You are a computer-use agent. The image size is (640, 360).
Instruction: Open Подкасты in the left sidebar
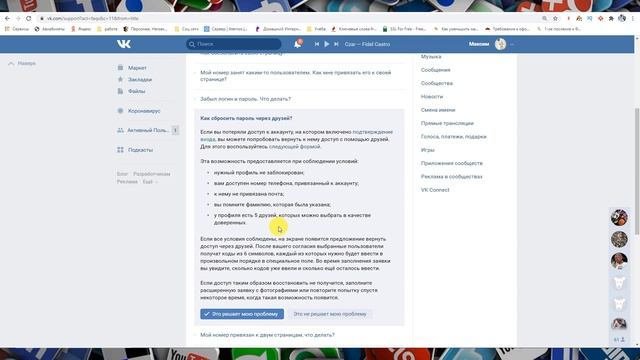140,150
